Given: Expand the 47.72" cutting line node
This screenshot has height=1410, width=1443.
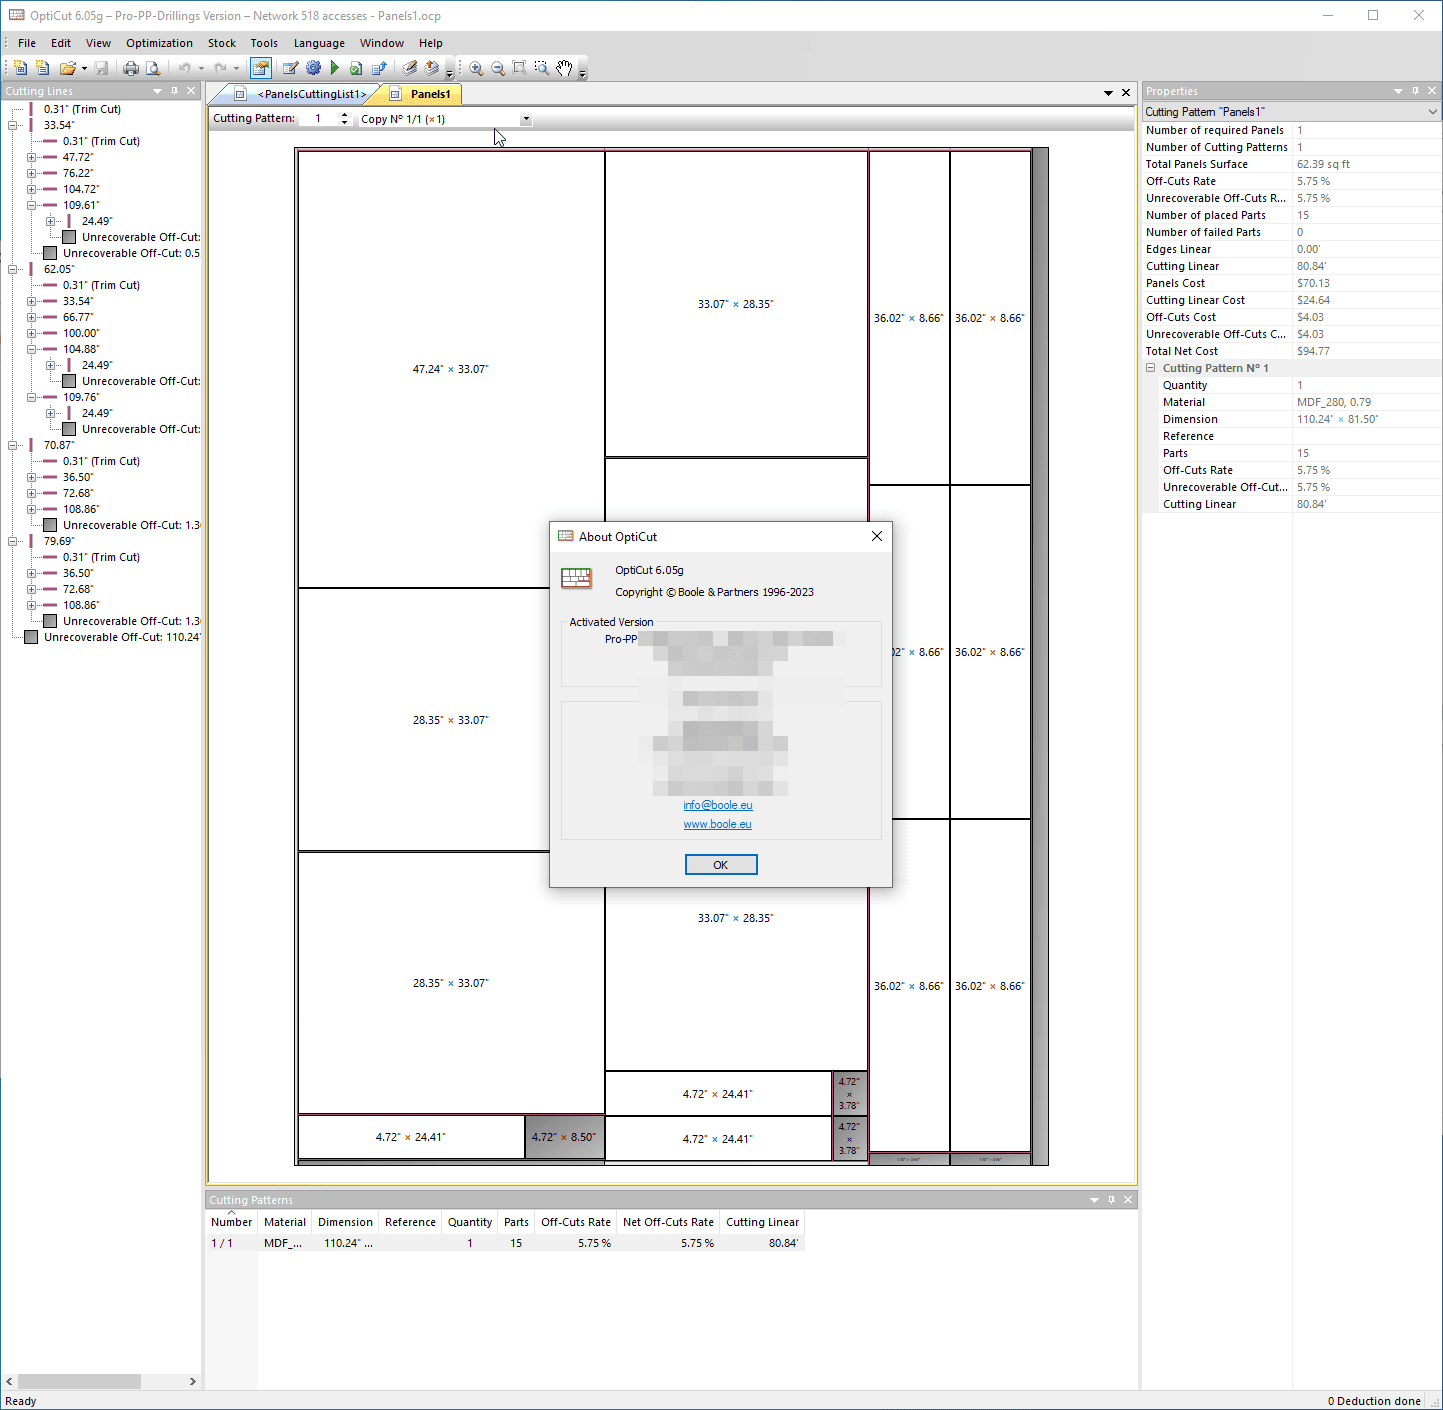Looking at the screenshot, I should point(31,157).
